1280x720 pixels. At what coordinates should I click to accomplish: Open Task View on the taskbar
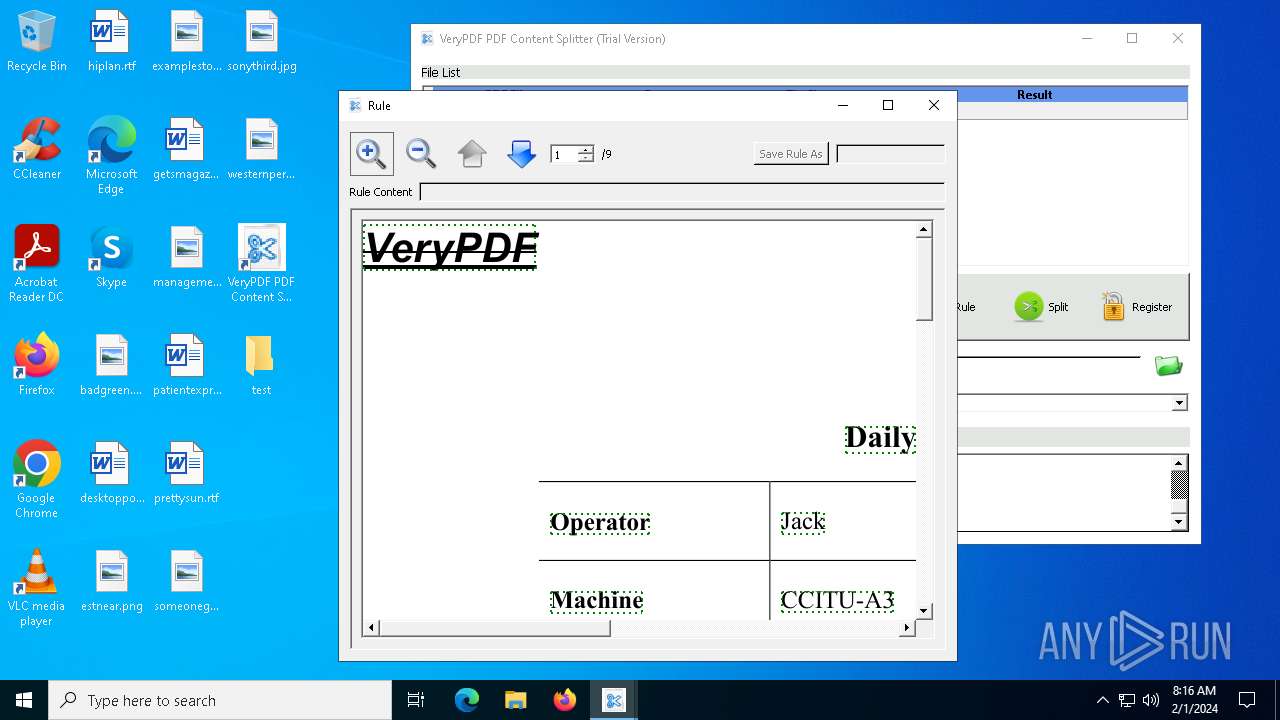[x=416, y=700]
